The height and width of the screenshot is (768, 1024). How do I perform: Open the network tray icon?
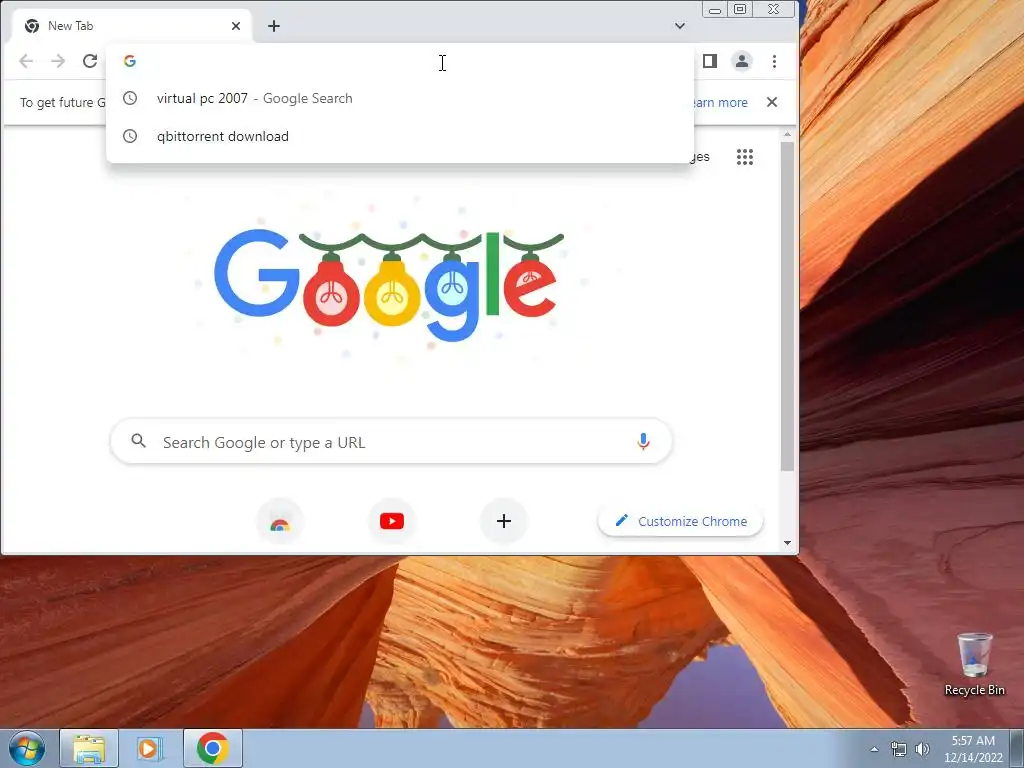tap(899, 749)
